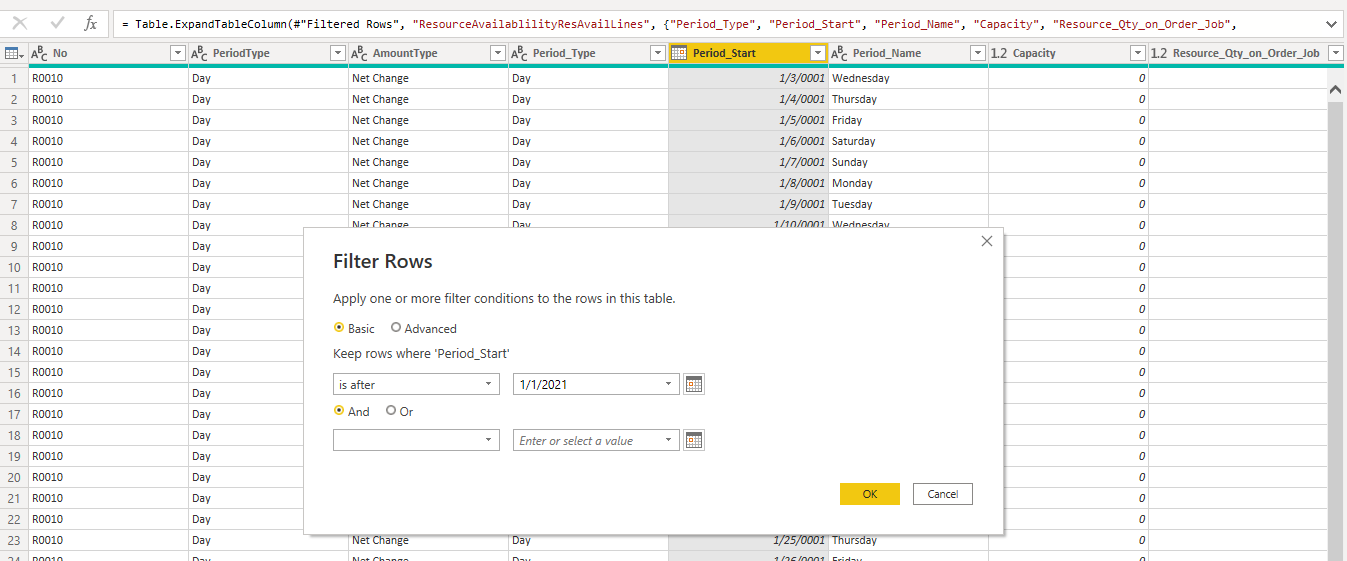
Task: Click OK to apply the filter
Action: (x=870, y=494)
